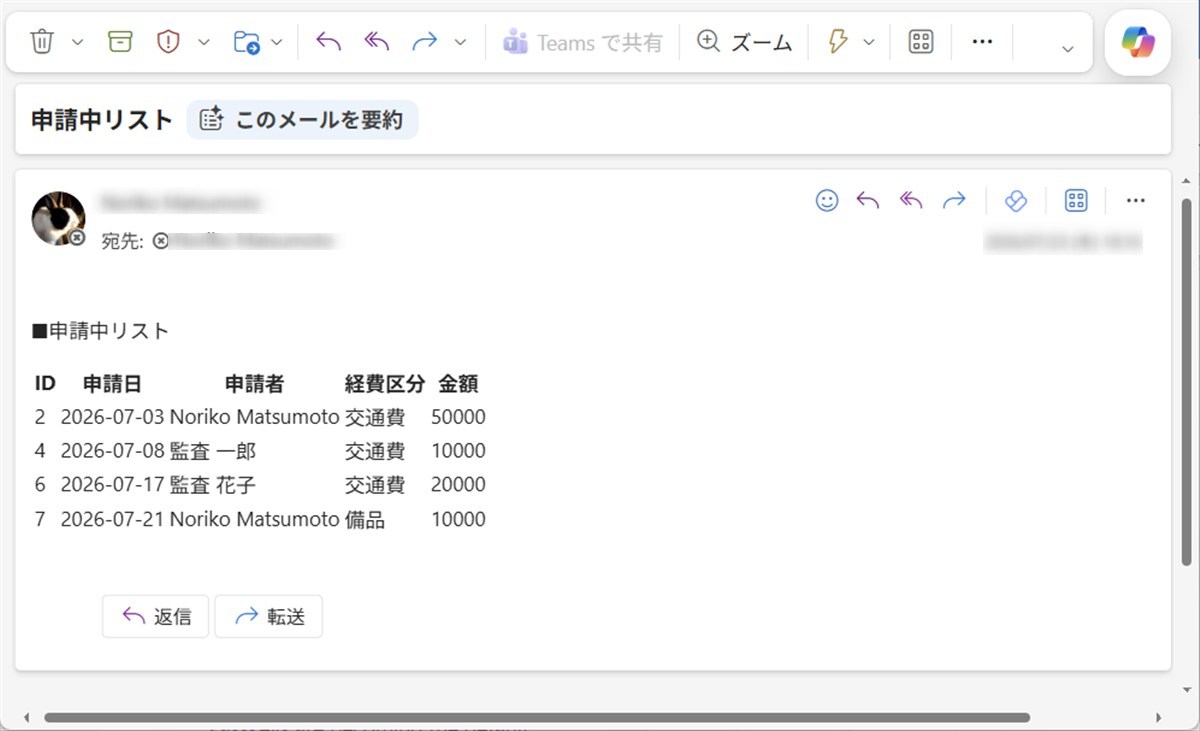Click the ■申請中リスト body heading
Image resolution: width=1200 pixels, height=731 pixels.
point(101,331)
